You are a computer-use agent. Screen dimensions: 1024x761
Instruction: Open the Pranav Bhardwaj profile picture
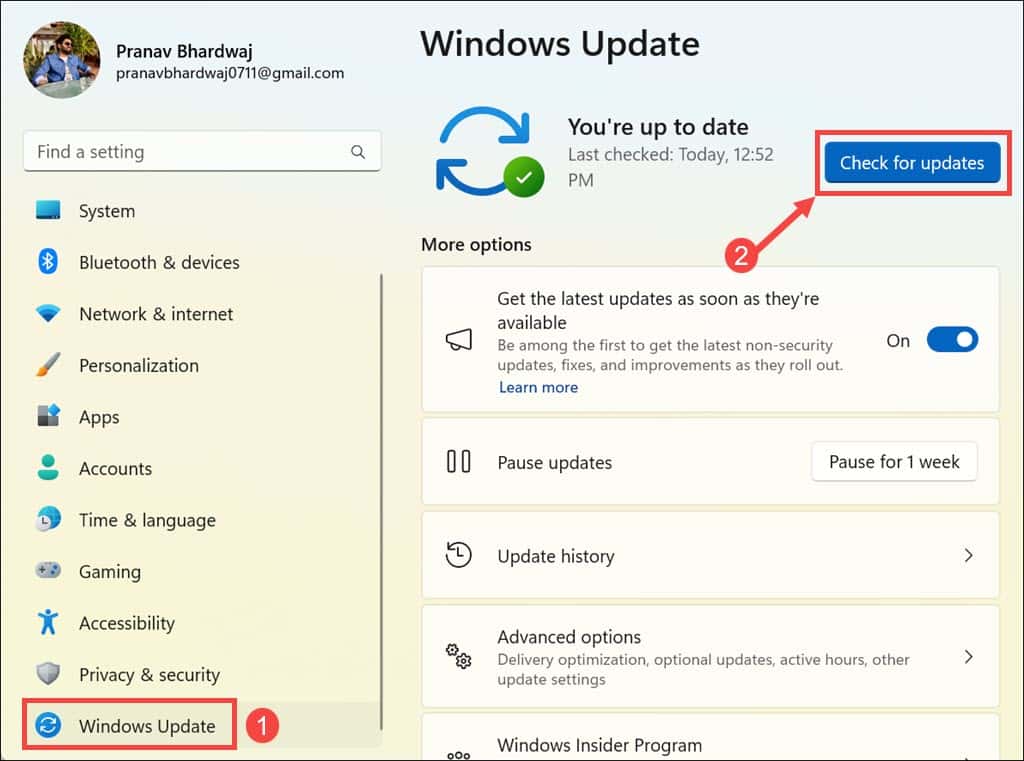pyautogui.click(x=62, y=60)
